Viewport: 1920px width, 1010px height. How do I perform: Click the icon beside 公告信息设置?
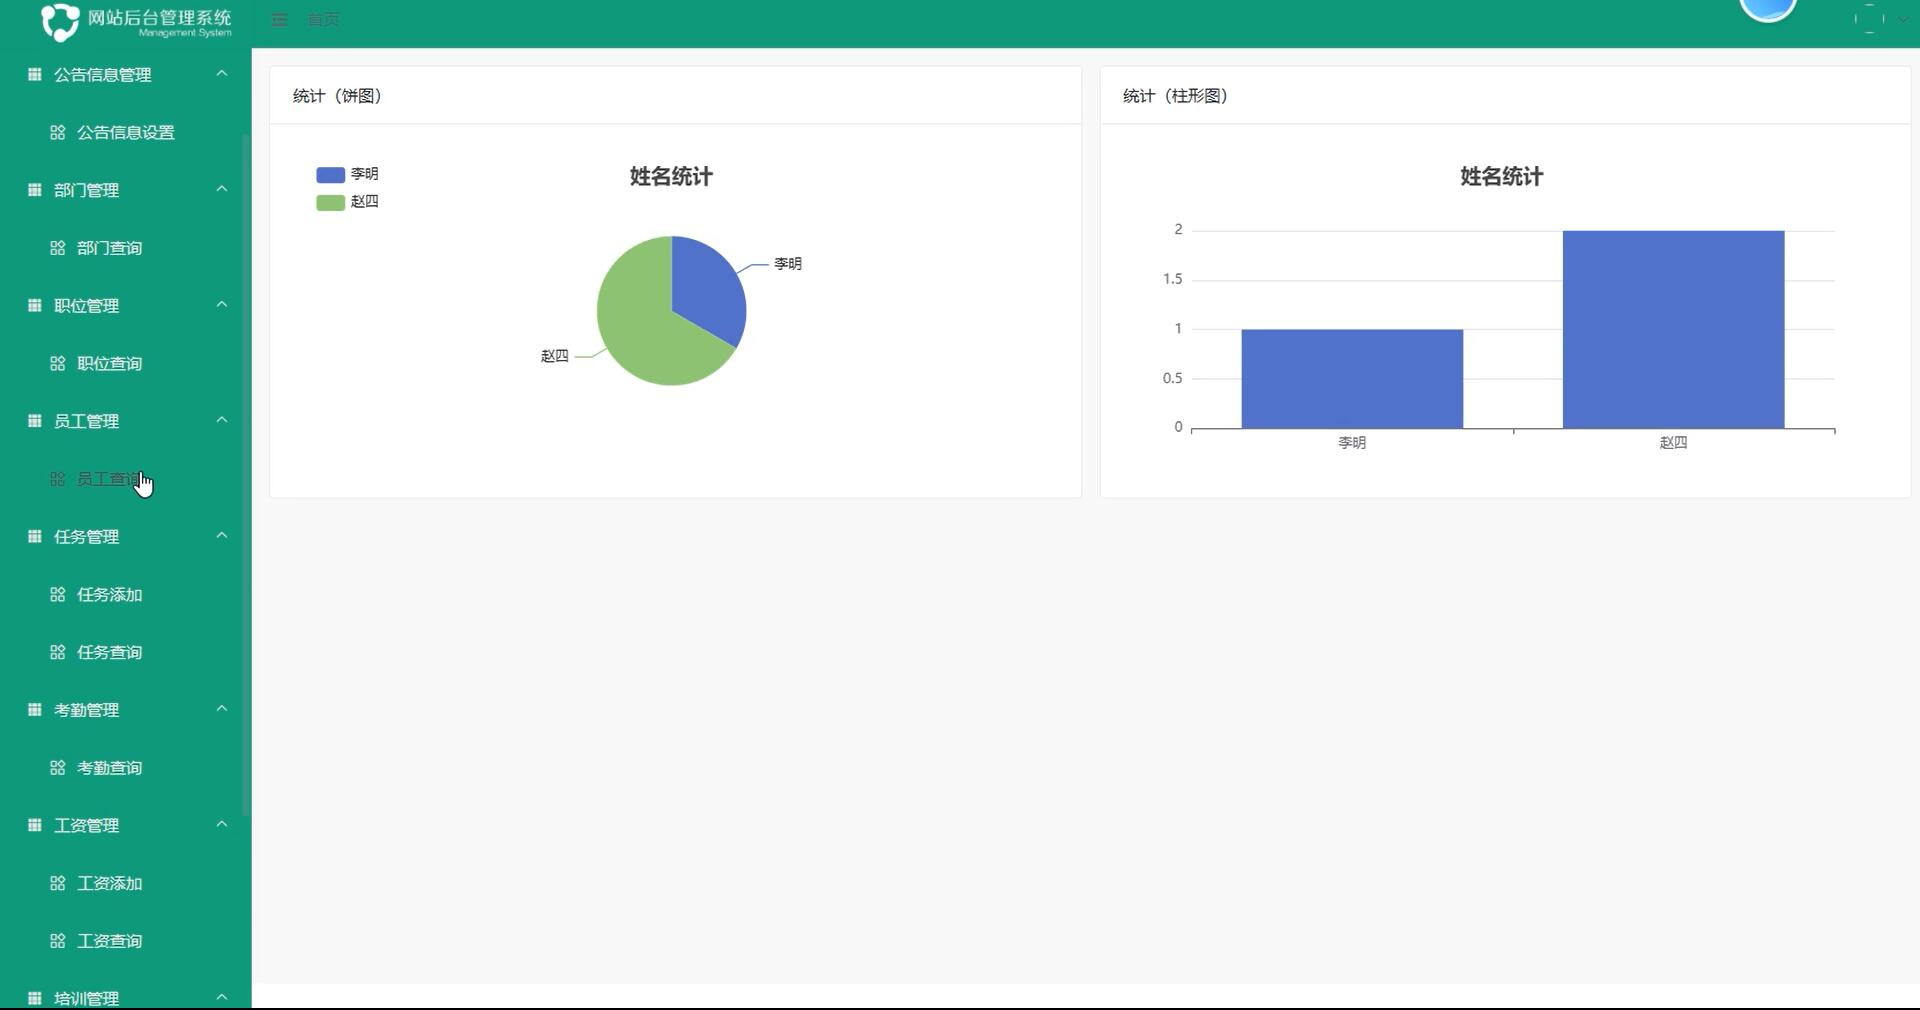tap(58, 132)
